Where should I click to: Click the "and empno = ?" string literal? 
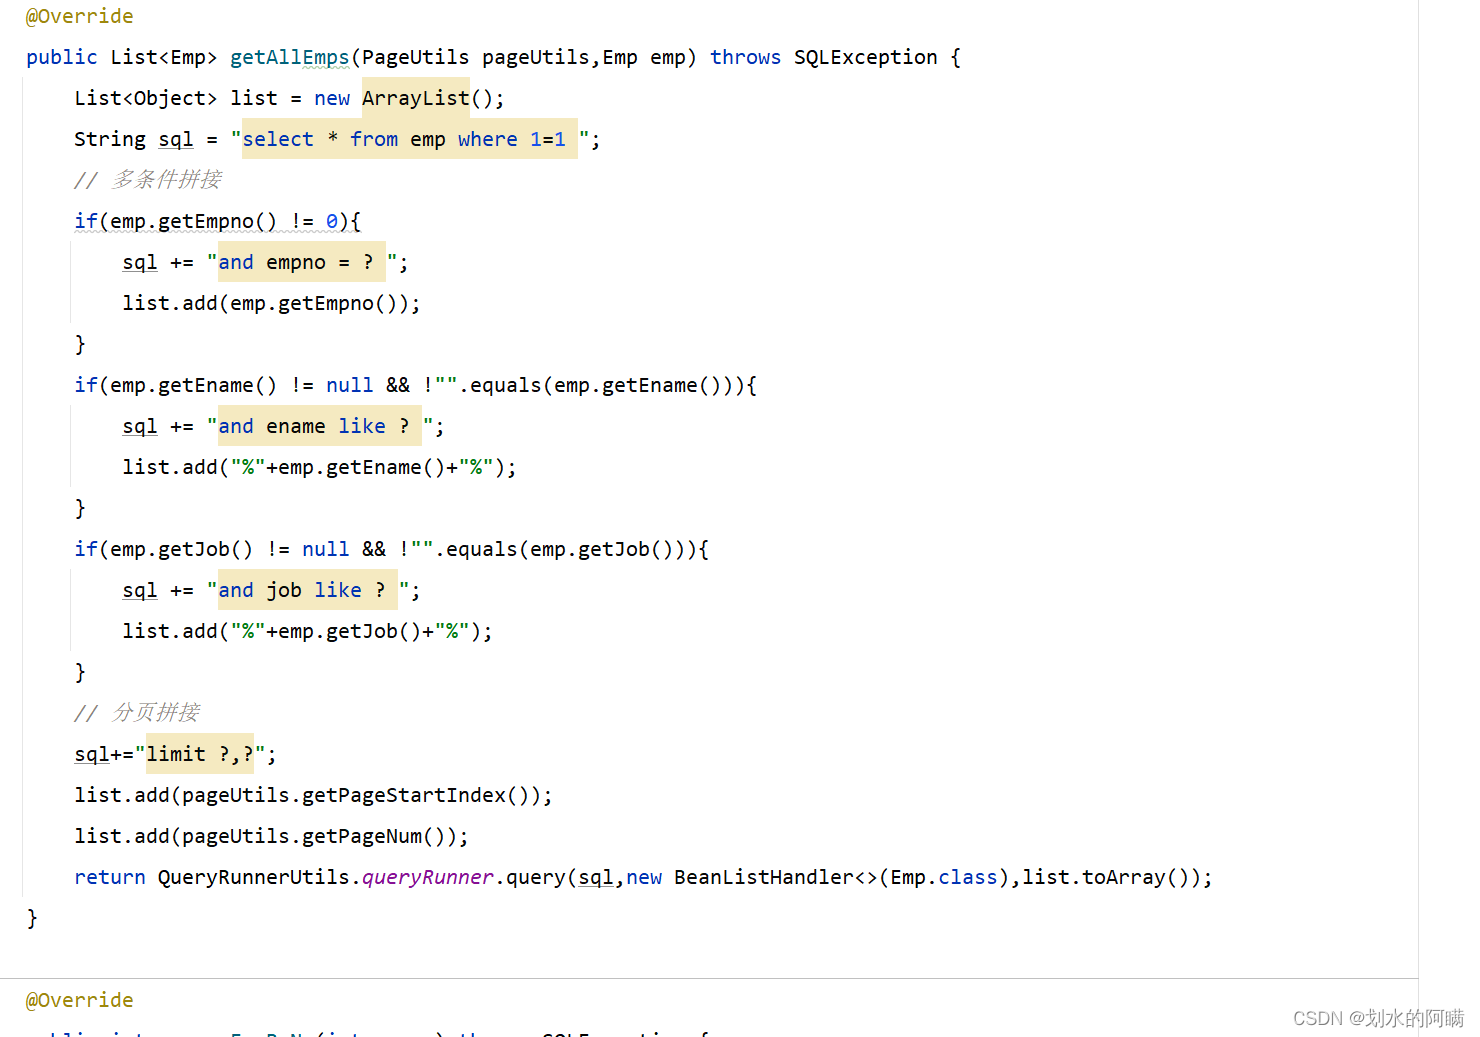click(302, 262)
